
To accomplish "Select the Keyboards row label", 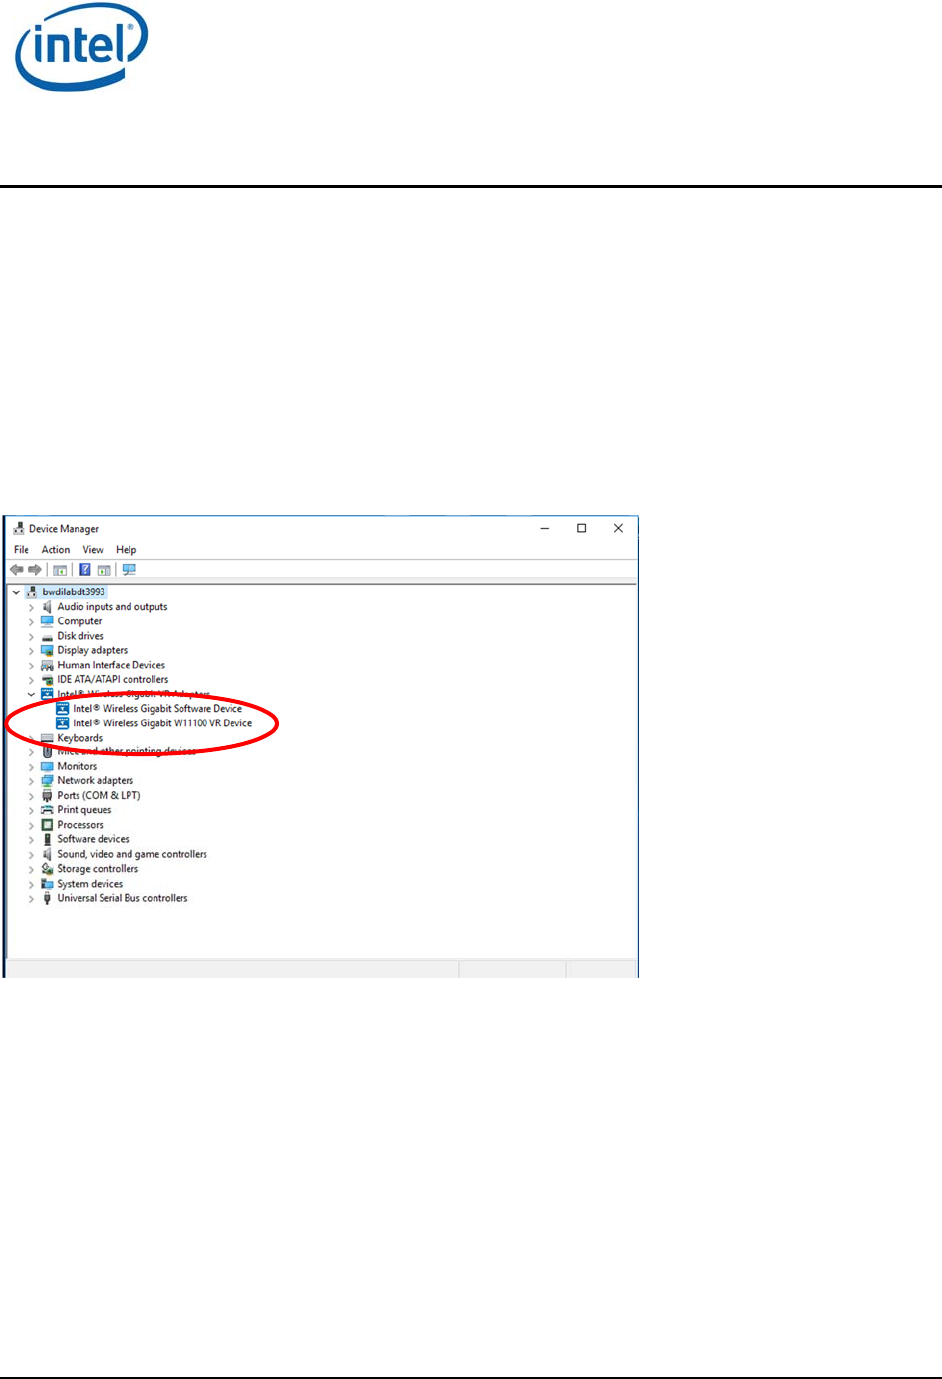I will pos(80,738).
